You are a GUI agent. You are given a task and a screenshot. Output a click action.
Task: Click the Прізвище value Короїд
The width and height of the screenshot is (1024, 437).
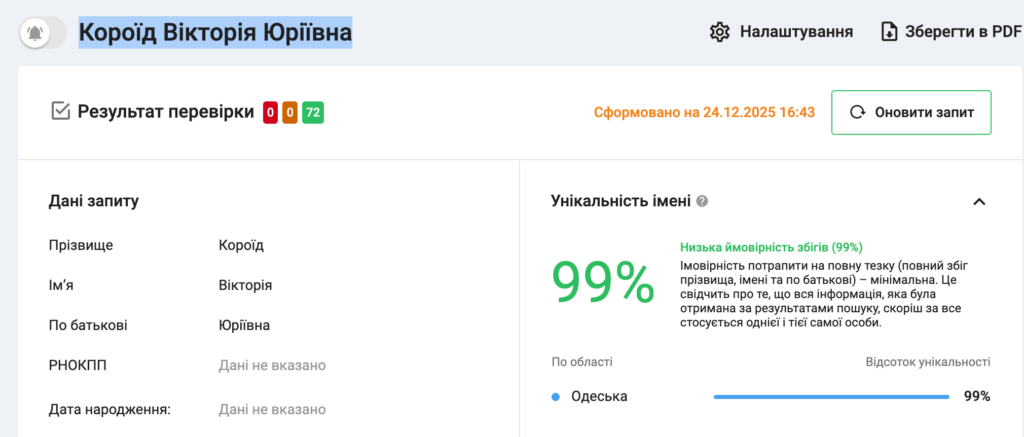[x=241, y=245]
